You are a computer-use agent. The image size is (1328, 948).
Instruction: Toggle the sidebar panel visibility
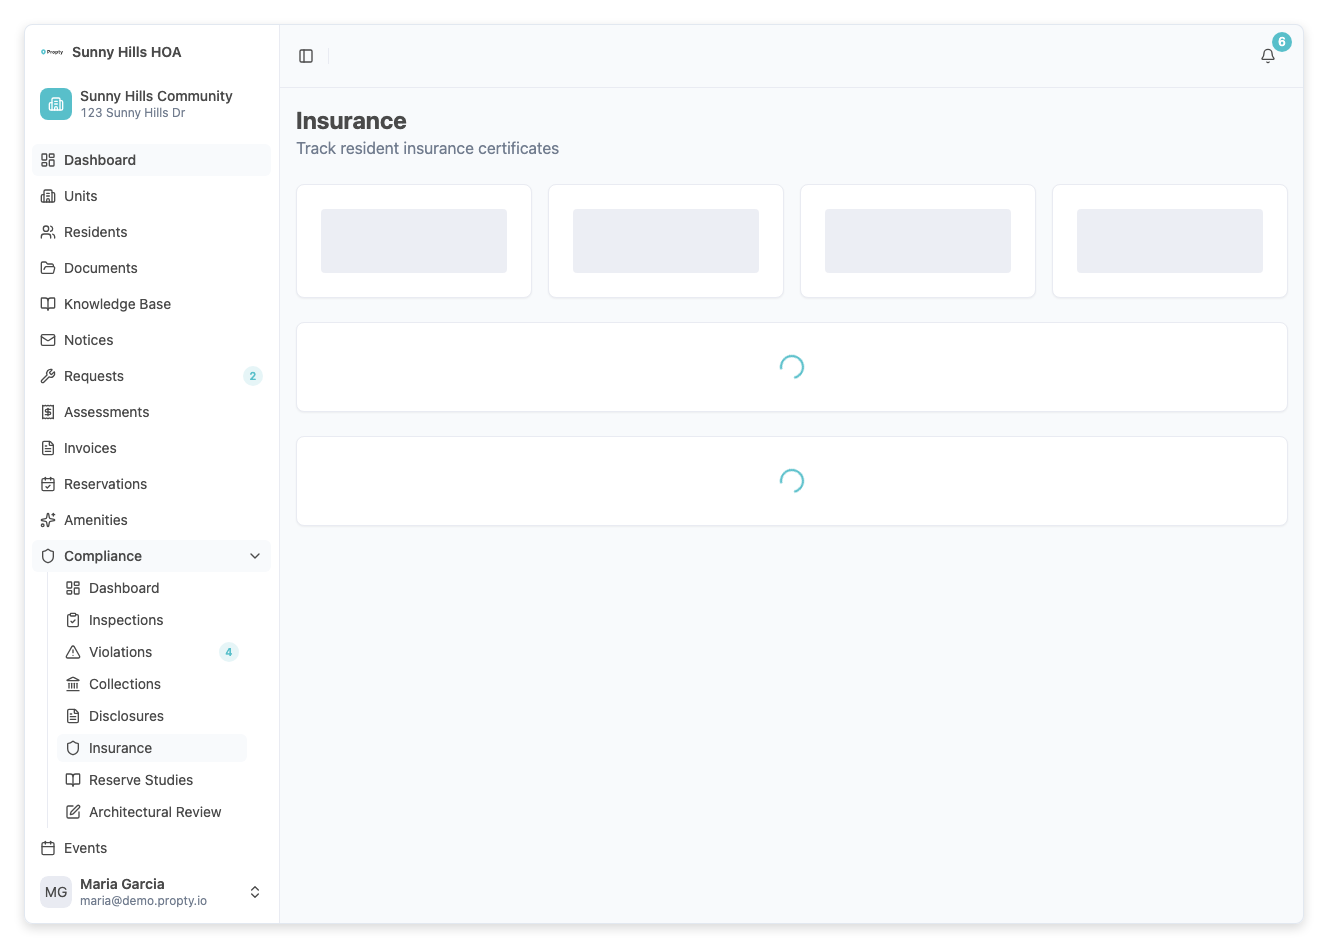pyautogui.click(x=305, y=55)
